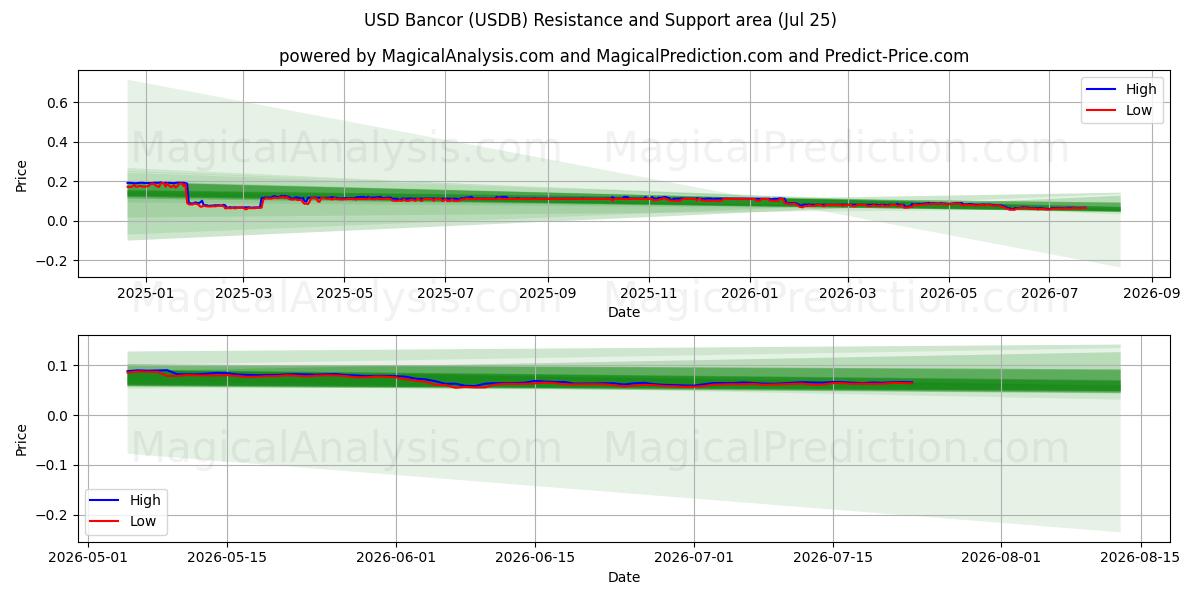Click the '0.0' y-axis tick on the top chart
This screenshot has width=1200, height=600.
point(57,221)
